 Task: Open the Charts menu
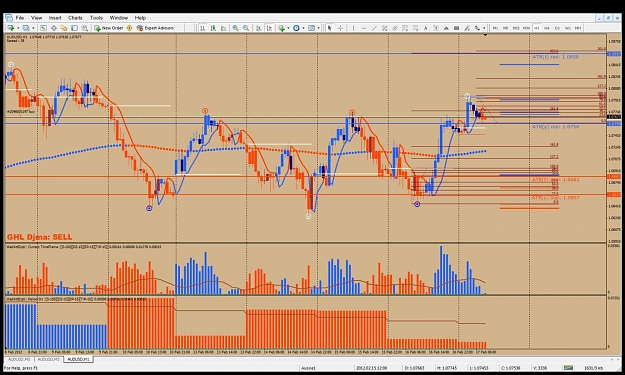(75, 18)
